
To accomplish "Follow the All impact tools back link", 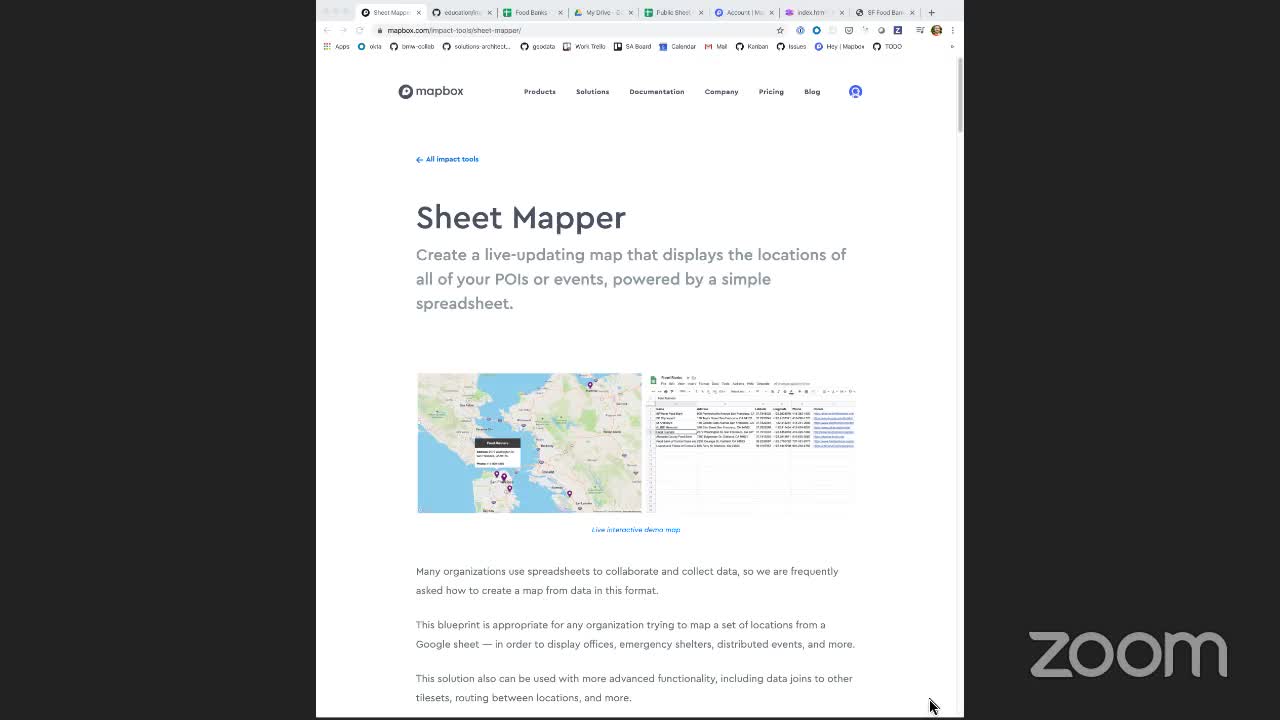I will (x=447, y=159).
